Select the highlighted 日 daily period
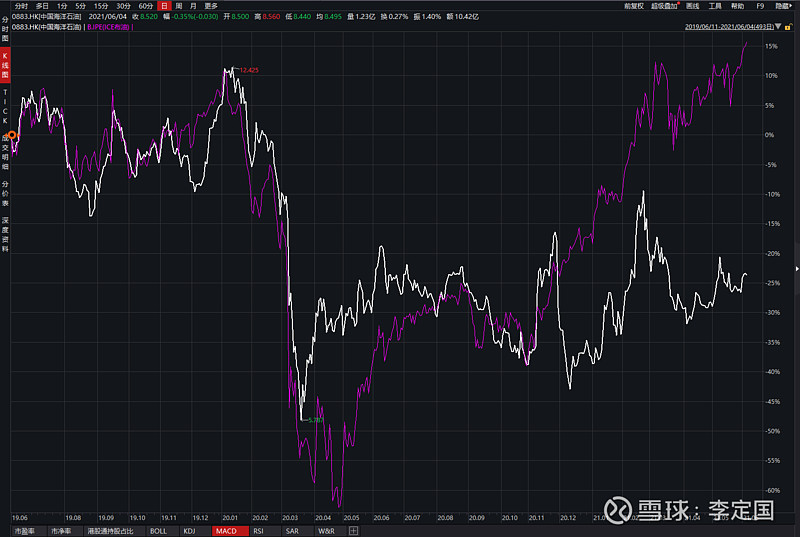Viewport: 800px width, 537px height. click(164, 6)
